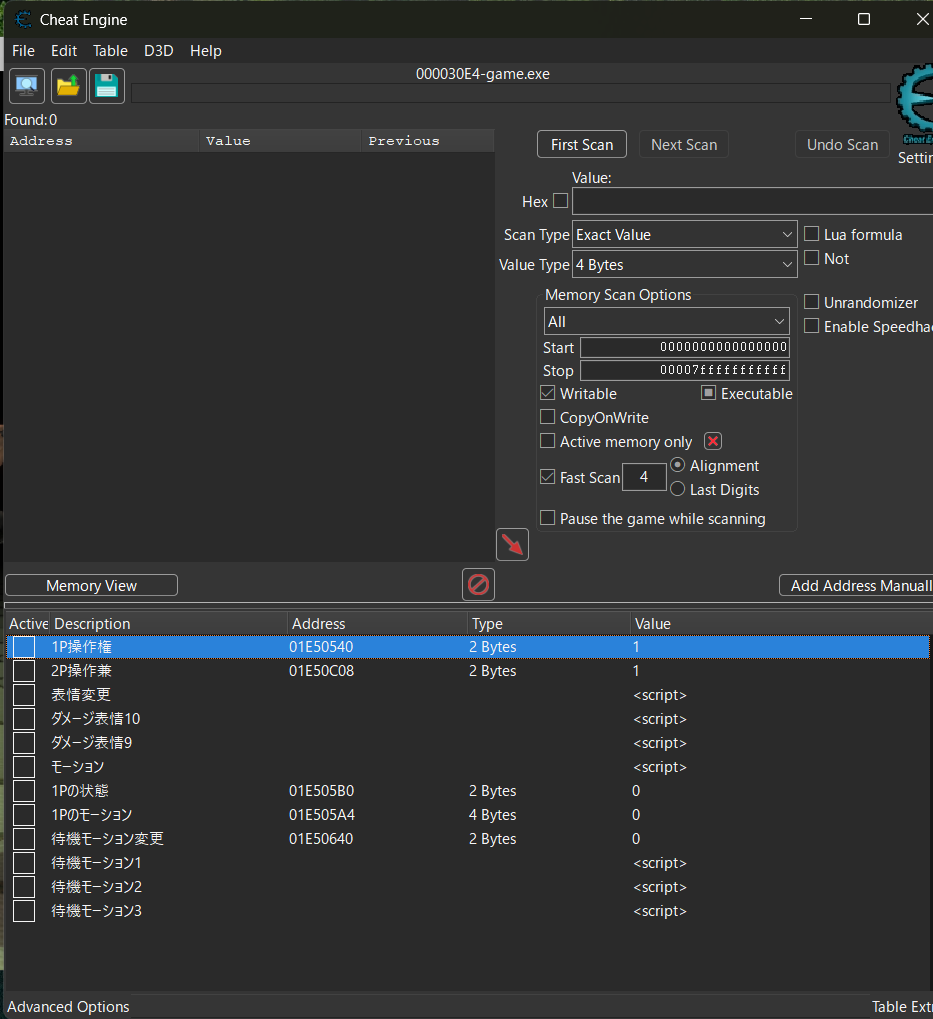Activate the 1P操作権 entry checkbox
Image resolution: width=933 pixels, height=1019 pixels.
pyautogui.click(x=24, y=647)
